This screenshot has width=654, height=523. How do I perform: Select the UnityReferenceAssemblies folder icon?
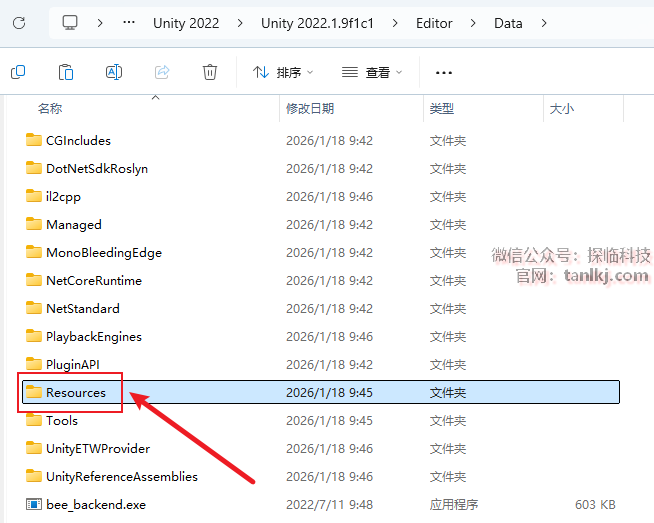[x=33, y=476]
